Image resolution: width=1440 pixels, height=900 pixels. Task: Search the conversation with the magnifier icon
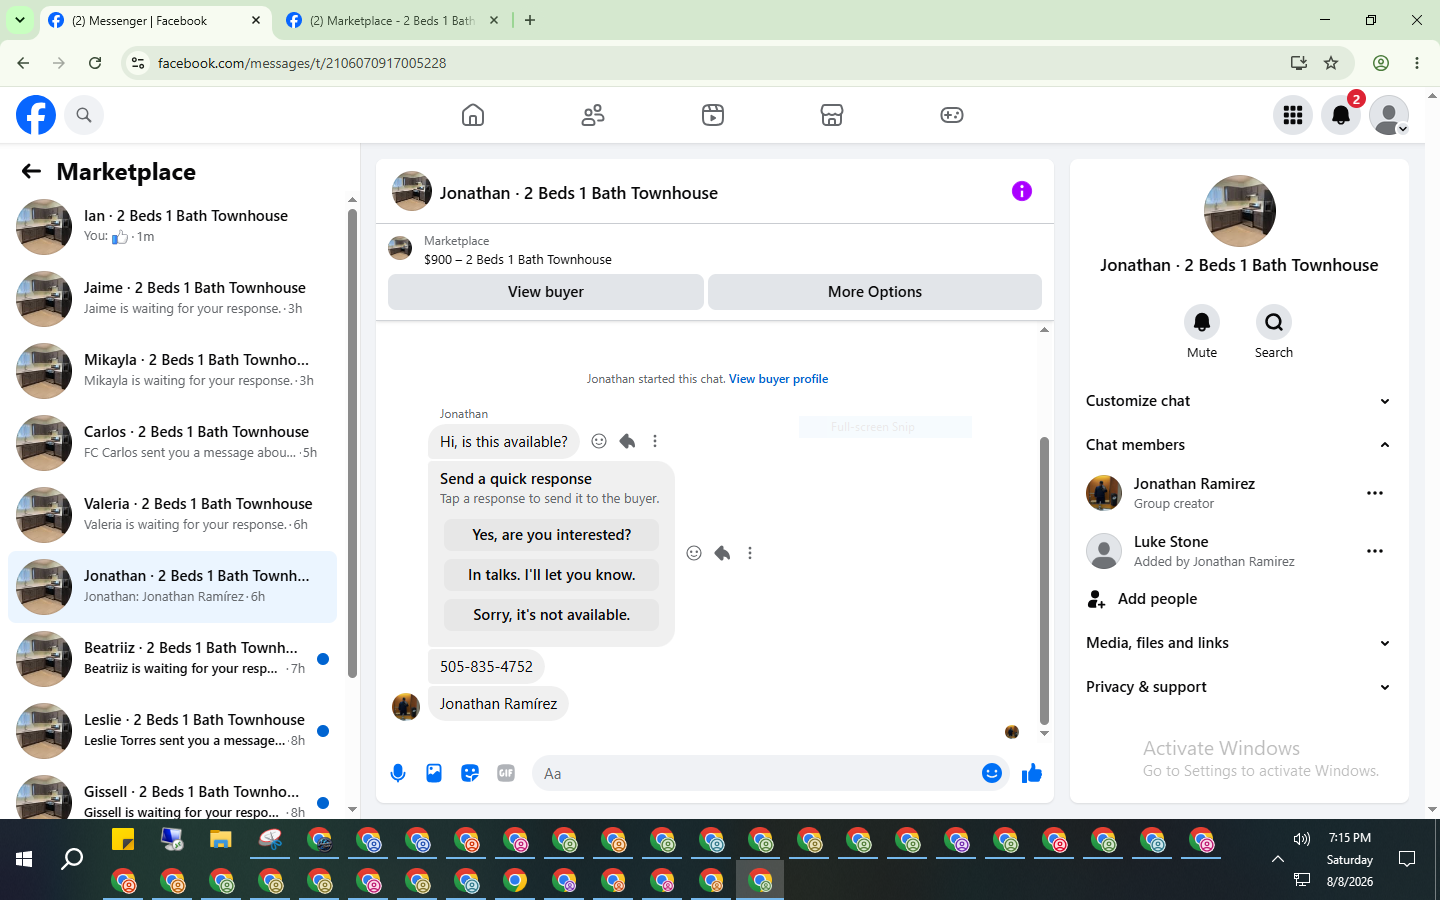coord(1274,322)
